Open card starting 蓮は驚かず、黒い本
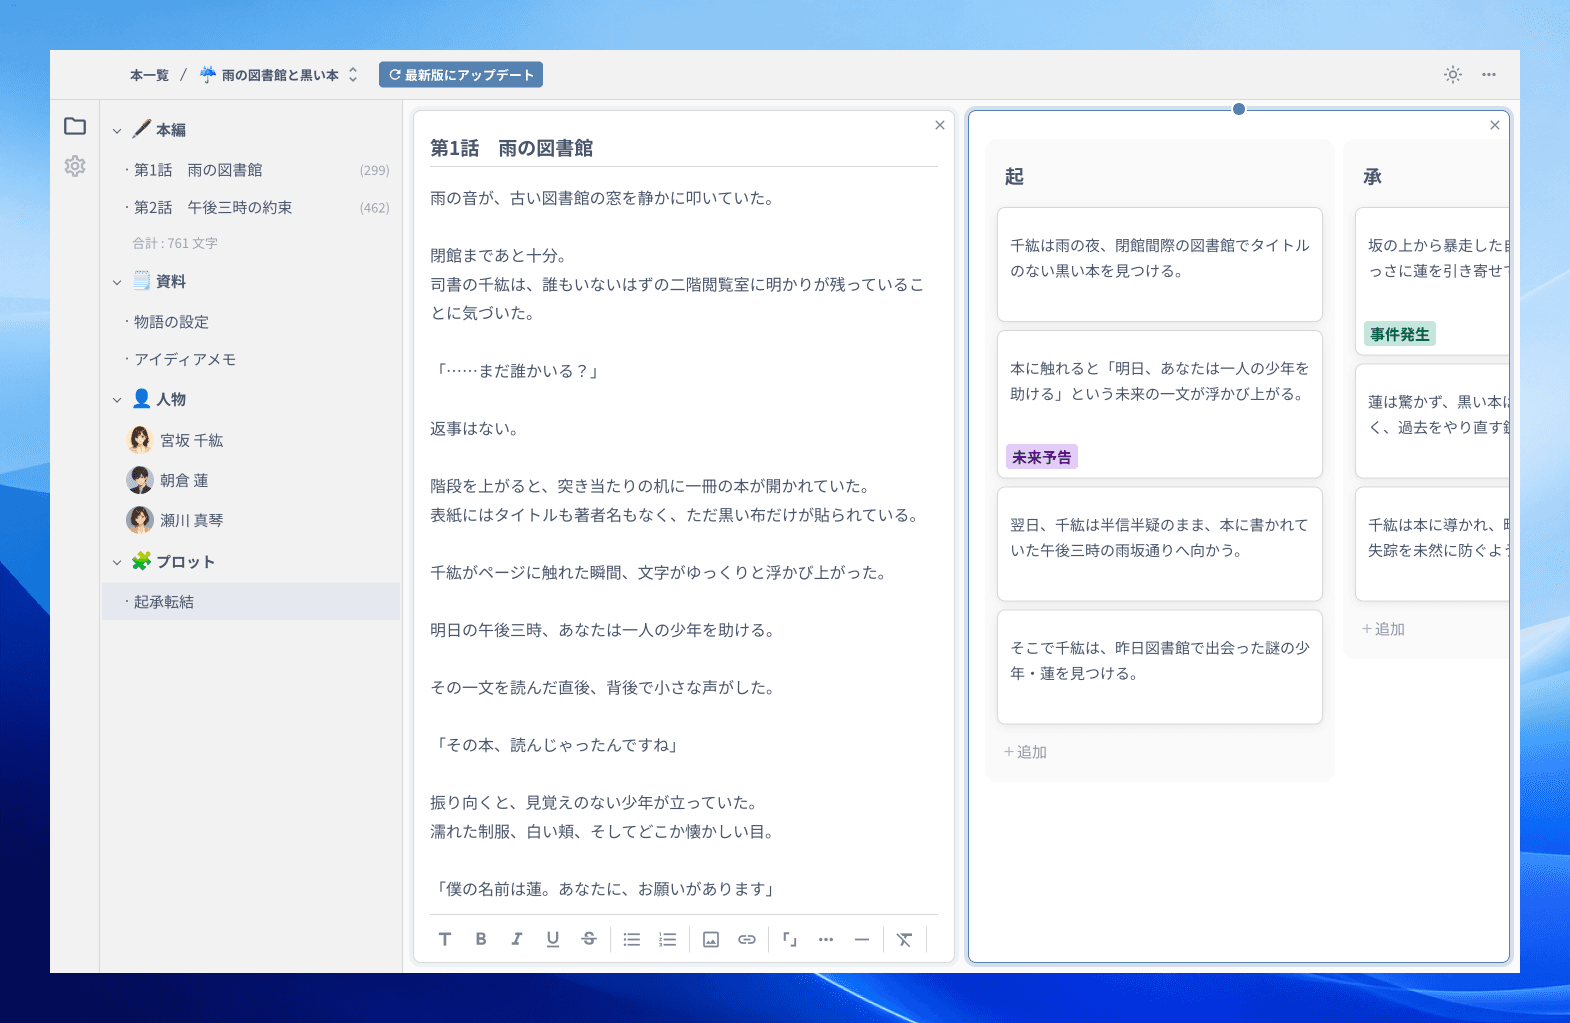1570x1023 pixels. 1432,421
